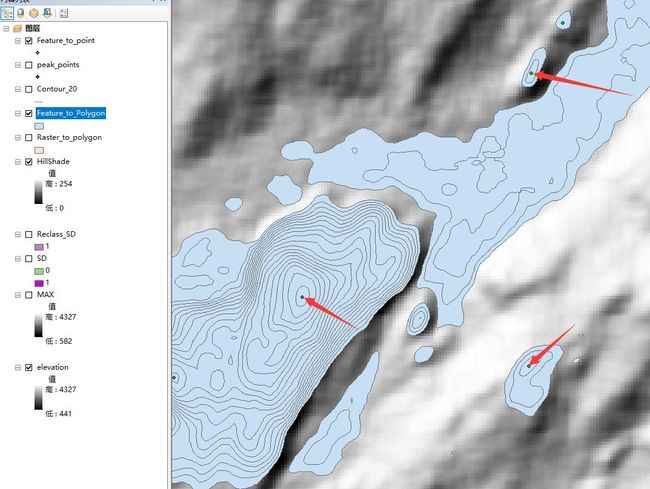Check the Reclass_SD layer
This screenshot has height=489, width=650.
click(29, 235)
